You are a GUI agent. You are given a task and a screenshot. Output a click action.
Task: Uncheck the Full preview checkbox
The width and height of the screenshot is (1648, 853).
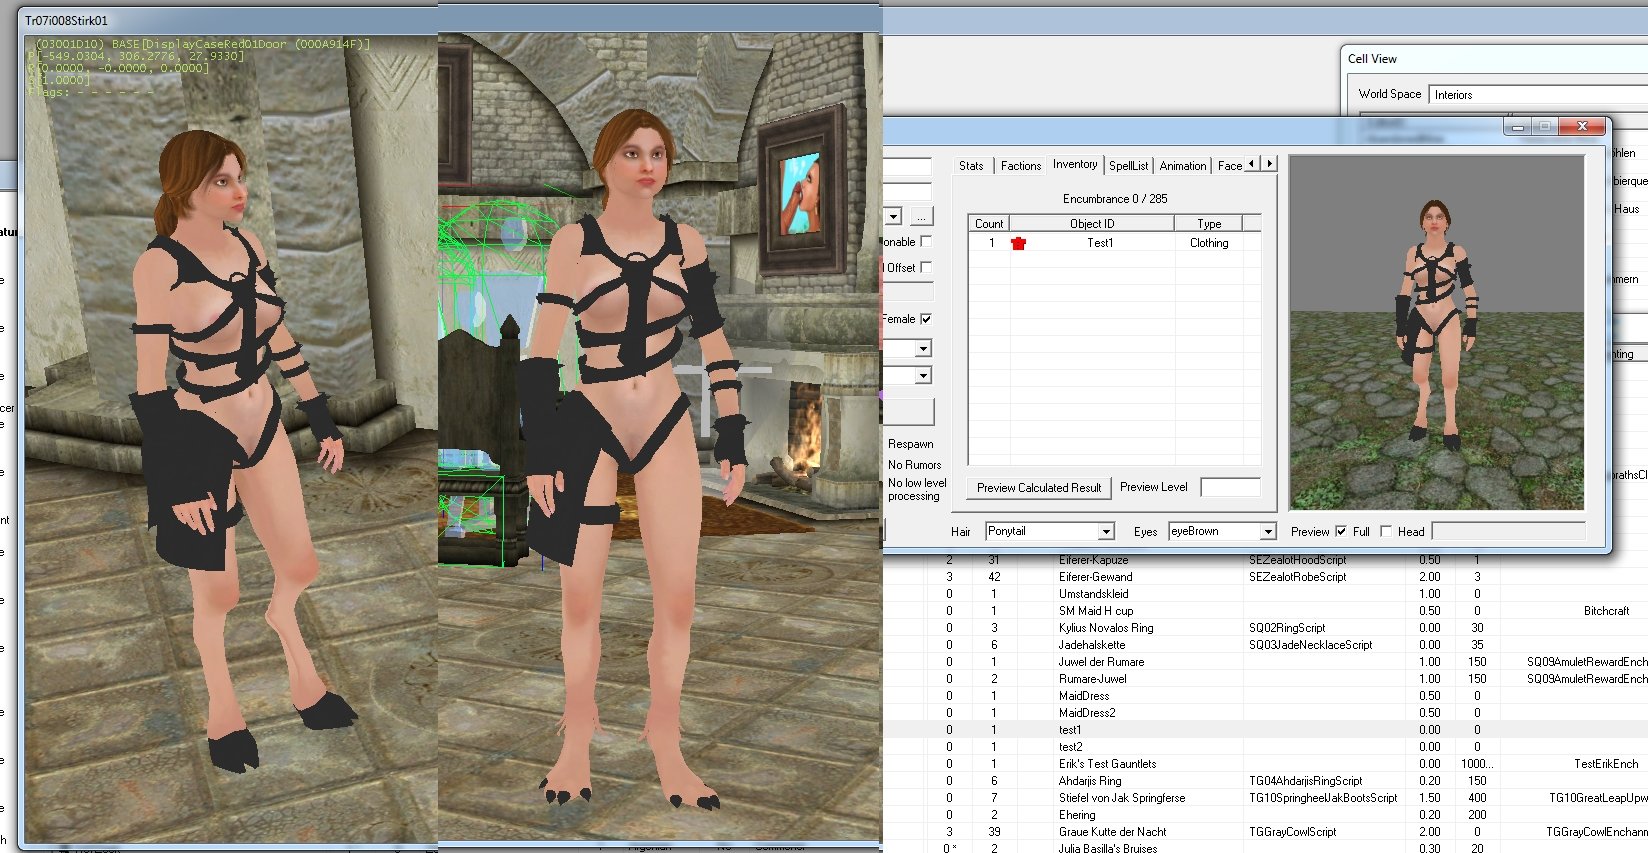(1341, 531)
